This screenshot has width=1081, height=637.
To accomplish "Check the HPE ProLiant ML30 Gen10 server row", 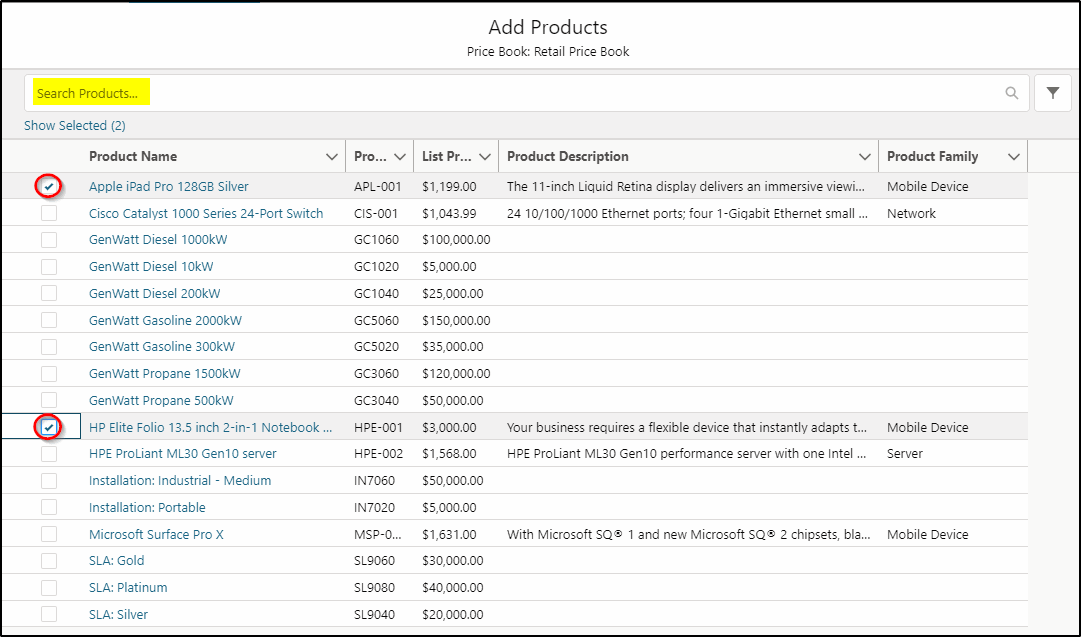I will pyautogui.click(x=48, y=453).
